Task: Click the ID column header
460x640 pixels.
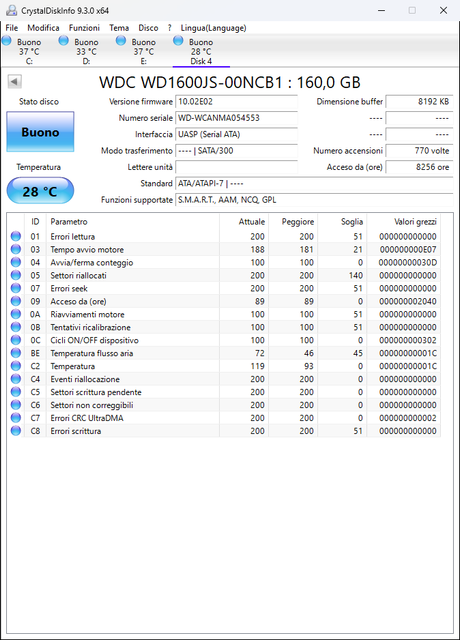Action: coord(35,222)
